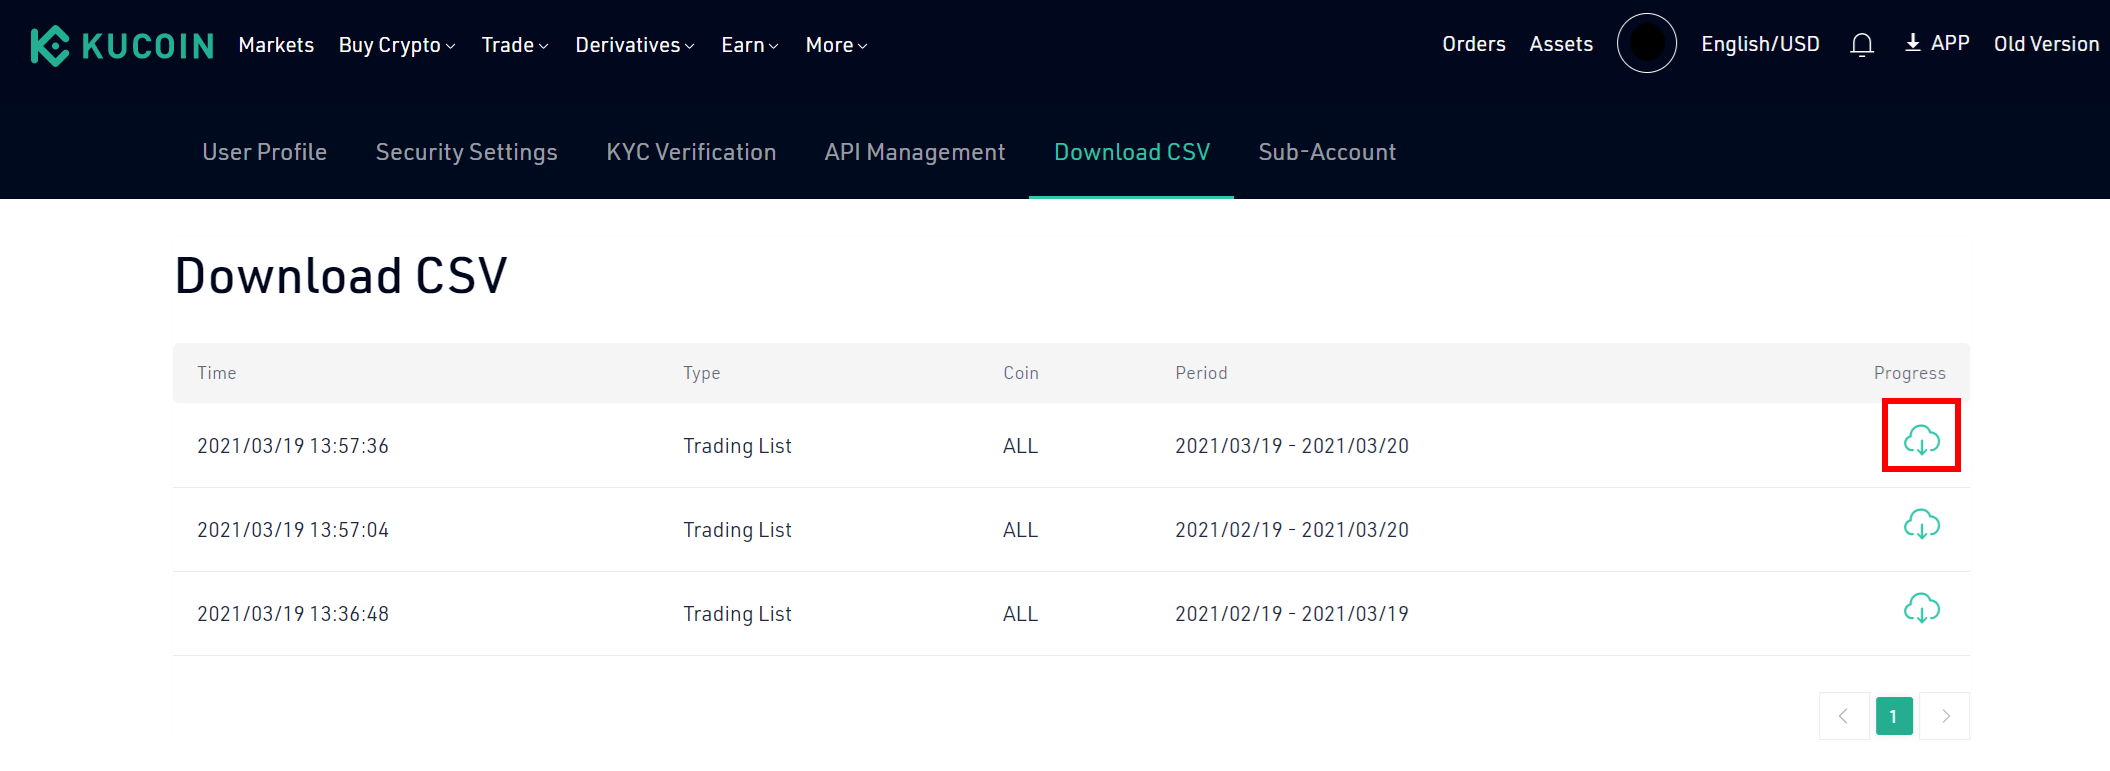Image resolution: width=2110 pixels, height=771 pixels.
Task: Expand More dropdown
Action: 837,45
